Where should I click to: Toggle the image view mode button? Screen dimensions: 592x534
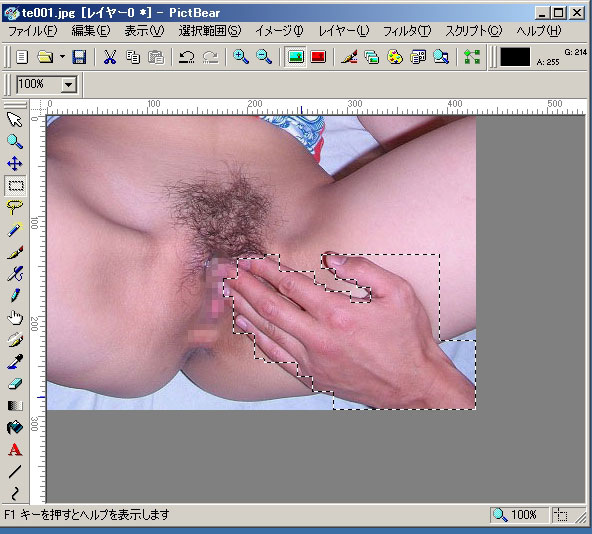pyautogui.click(x=296, y=57)
